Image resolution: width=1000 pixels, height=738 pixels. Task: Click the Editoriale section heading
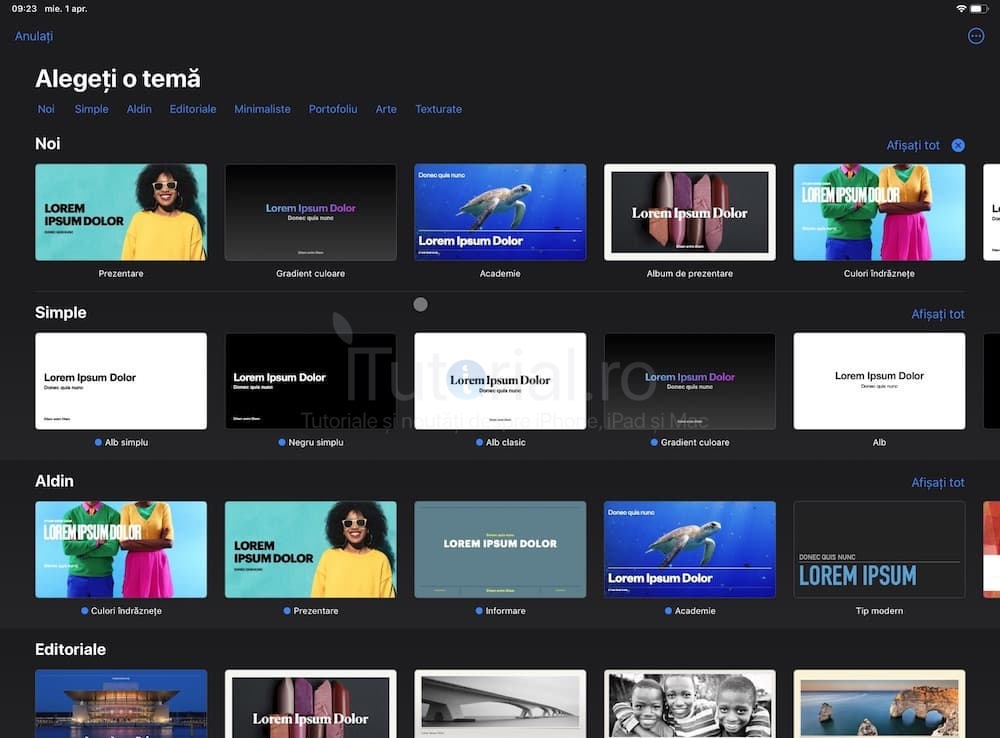pyautogui.click(x=70, y=649)
